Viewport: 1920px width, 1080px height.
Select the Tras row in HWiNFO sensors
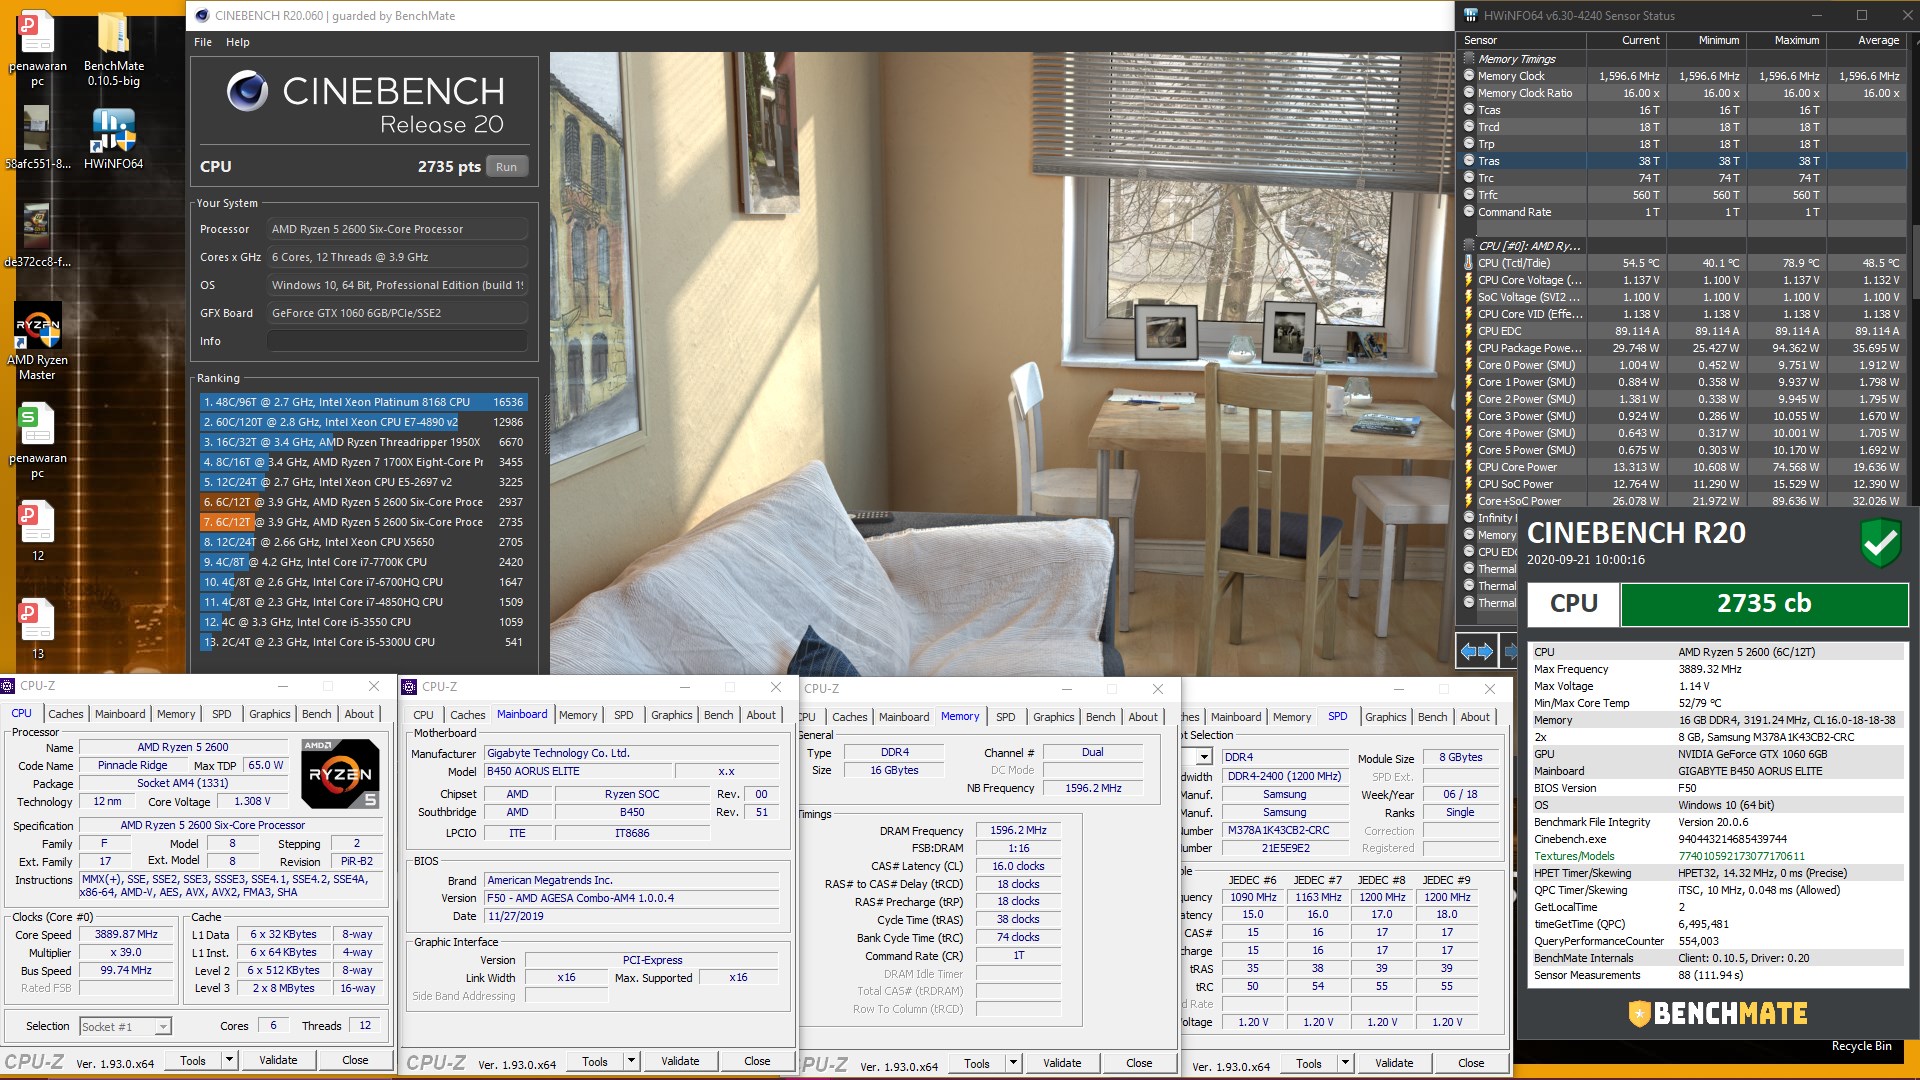click(1682, 161)
